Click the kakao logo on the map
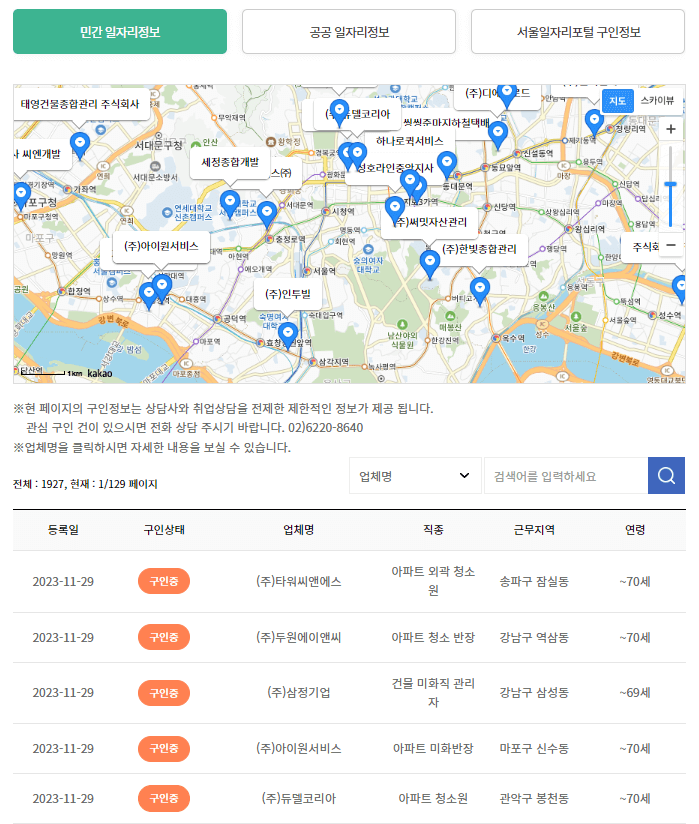699x824 pixels. coord(100,373)
